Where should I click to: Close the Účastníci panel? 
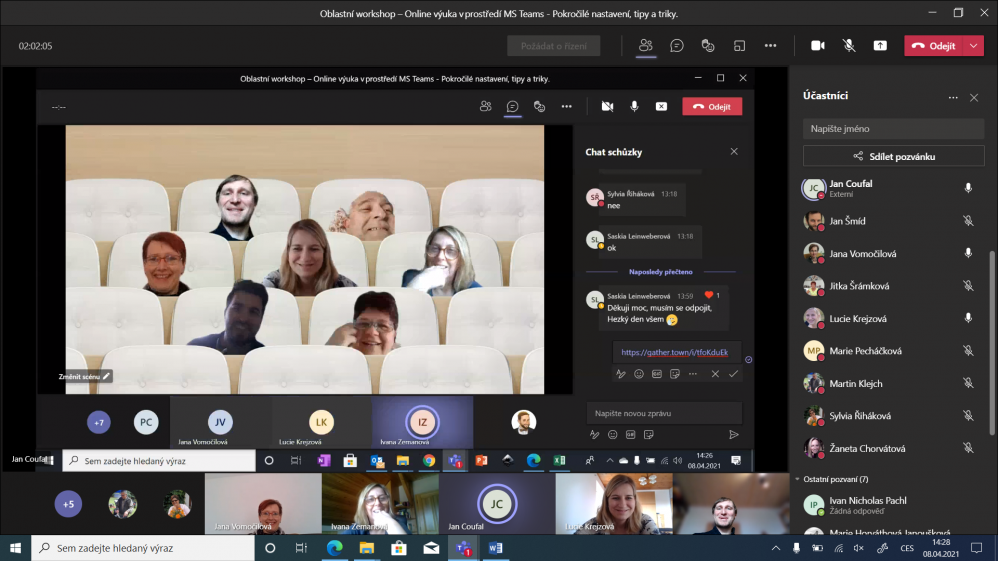(974, 97)
